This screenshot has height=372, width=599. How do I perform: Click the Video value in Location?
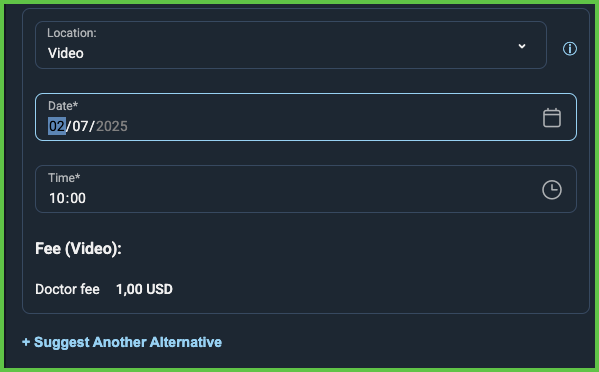(66, 53)
